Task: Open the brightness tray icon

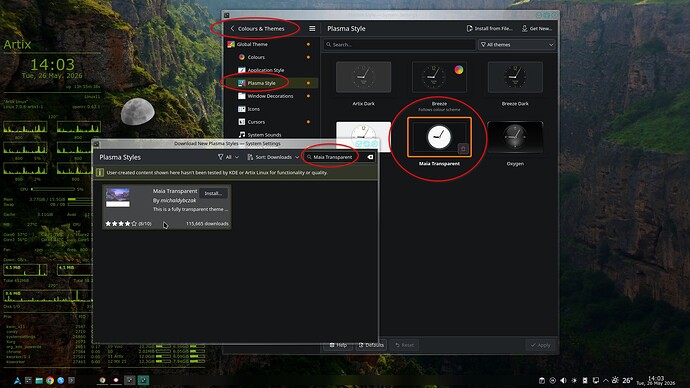Action: pos(574,381)
